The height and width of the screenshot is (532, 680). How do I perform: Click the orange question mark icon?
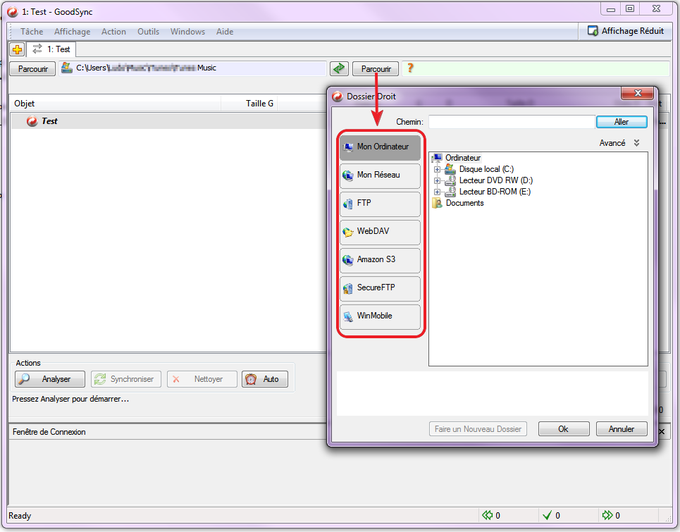[410, 68]
